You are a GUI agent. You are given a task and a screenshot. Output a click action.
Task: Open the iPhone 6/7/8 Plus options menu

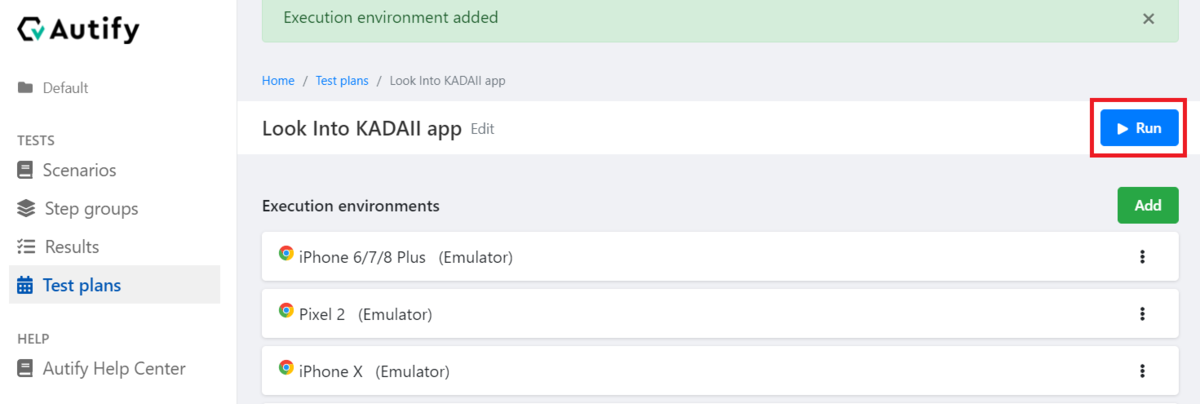[x=1142, y=257]
